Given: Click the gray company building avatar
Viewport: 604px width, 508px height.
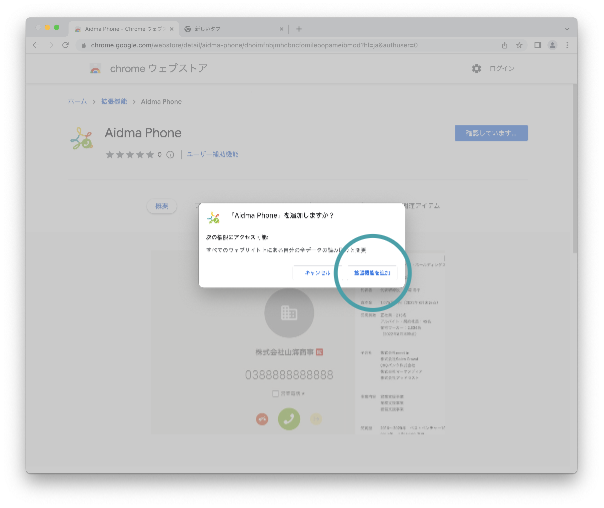Looking at the screenshot, I should (x=289, y=313).
